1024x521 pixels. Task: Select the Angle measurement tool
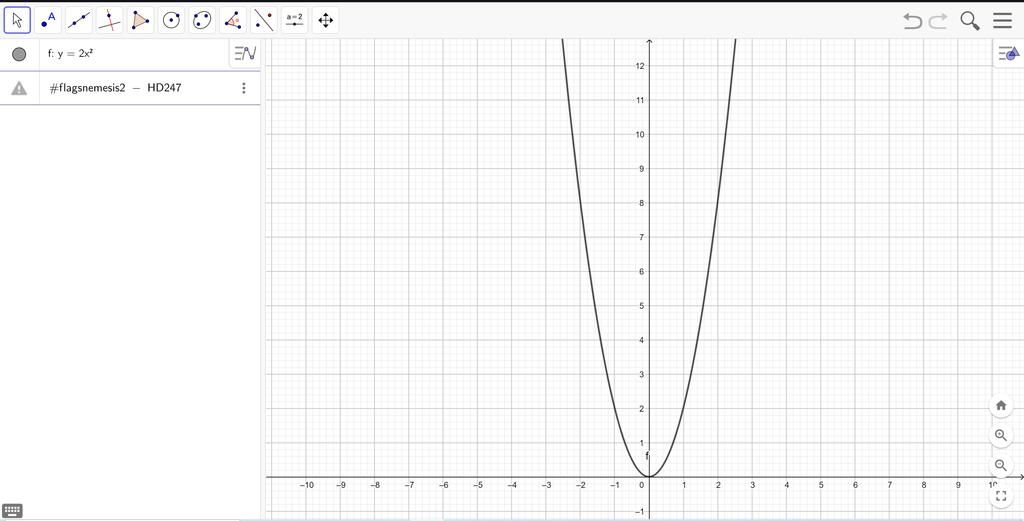coord(233,20)
